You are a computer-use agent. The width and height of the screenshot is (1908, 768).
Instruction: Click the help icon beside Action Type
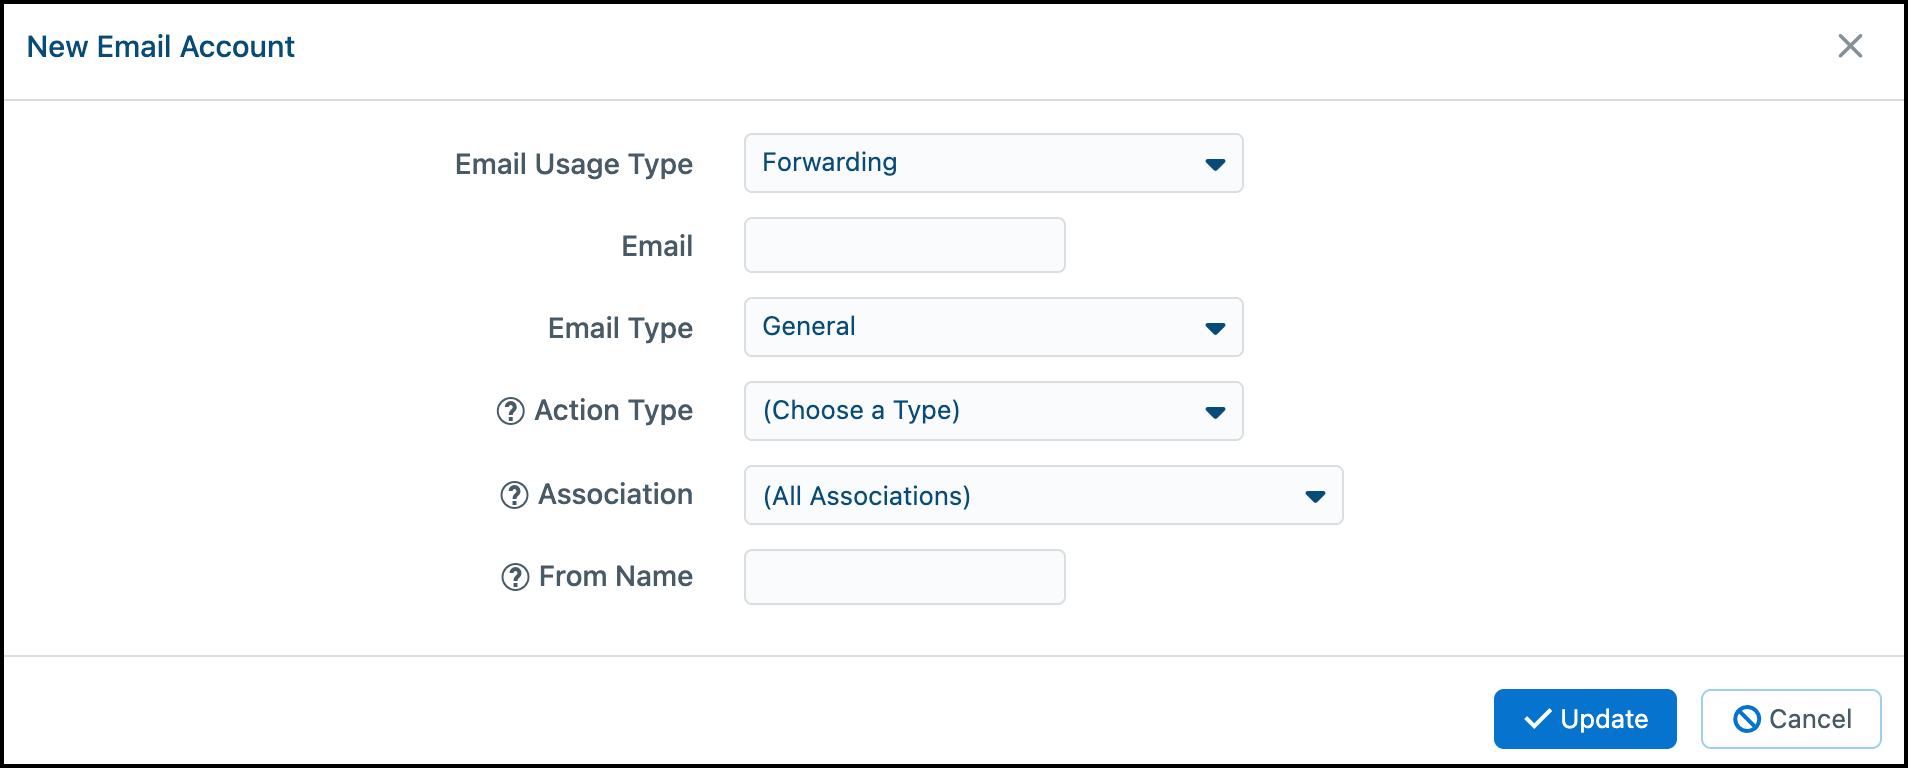(511, 411)
